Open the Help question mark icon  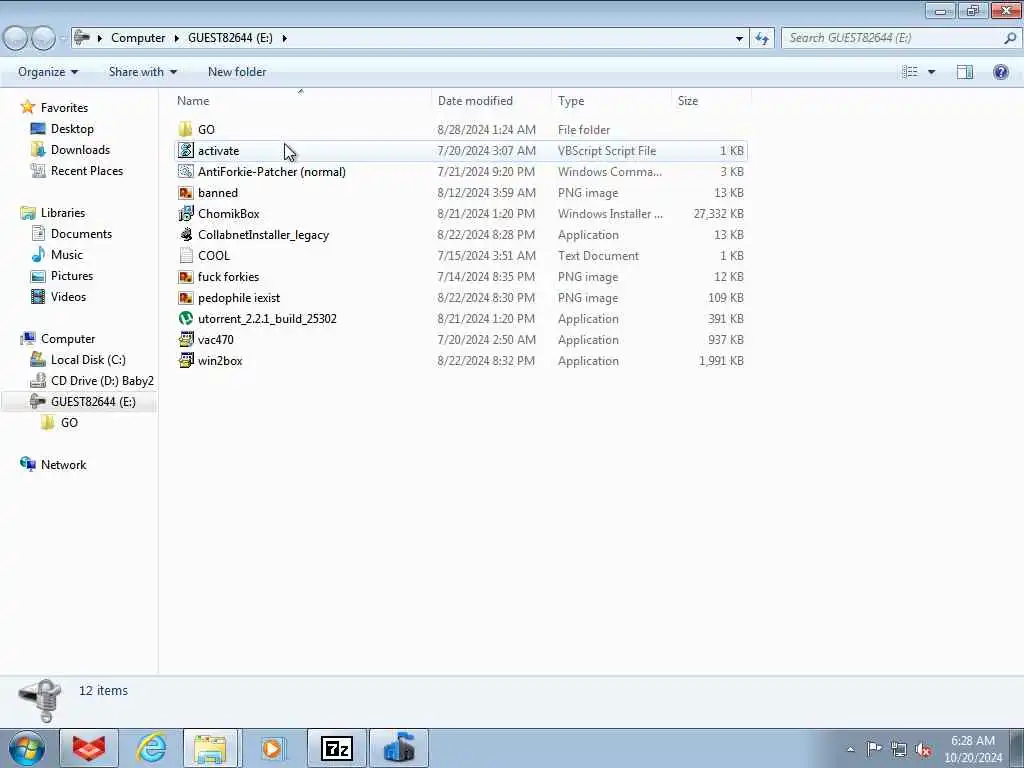[x=1000, y=72]
